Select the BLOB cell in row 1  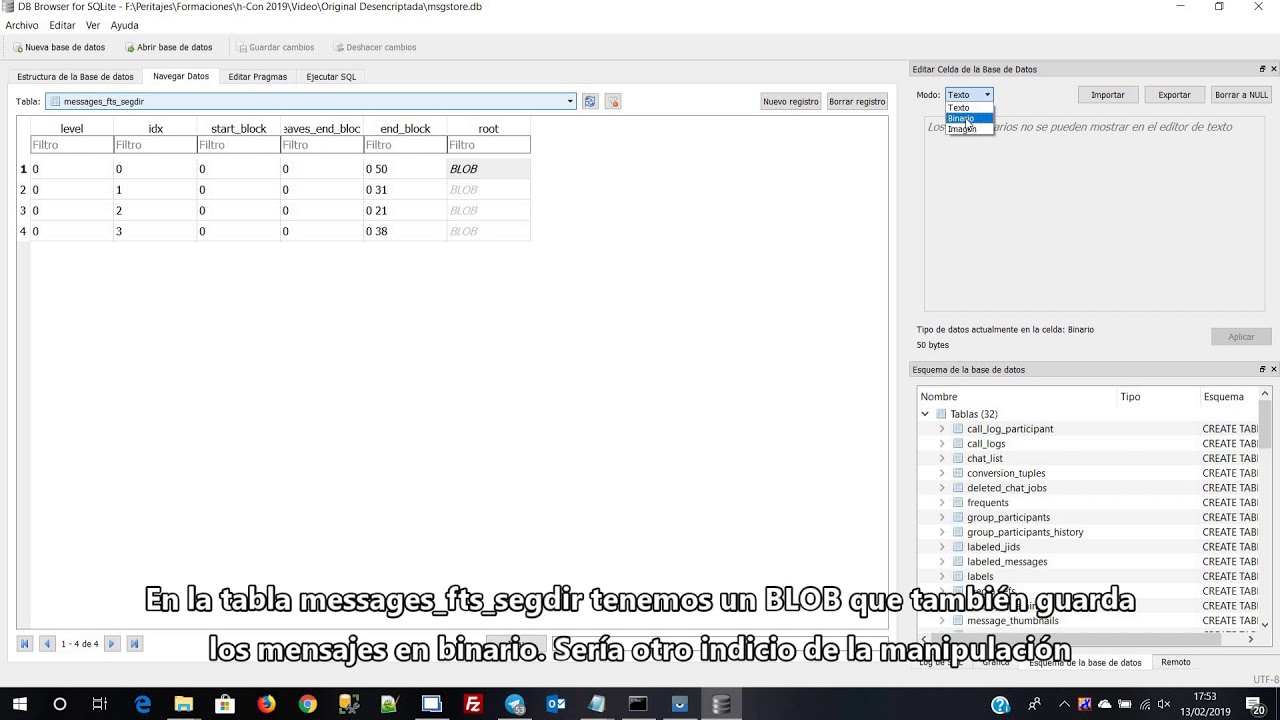point(488,169)
